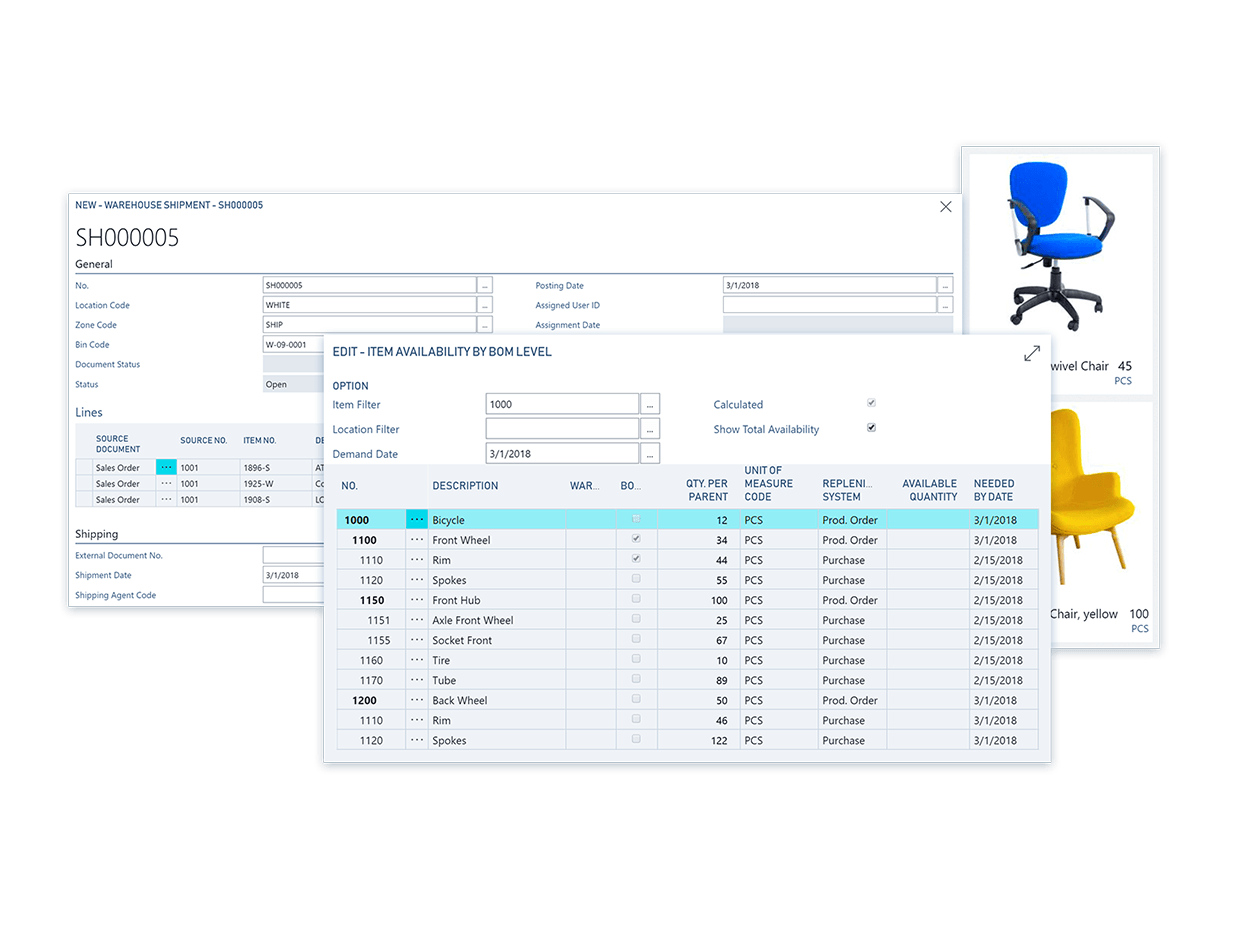Open lookup for Zone Code SHIP
1260x944 pixels.
[485, 325]
